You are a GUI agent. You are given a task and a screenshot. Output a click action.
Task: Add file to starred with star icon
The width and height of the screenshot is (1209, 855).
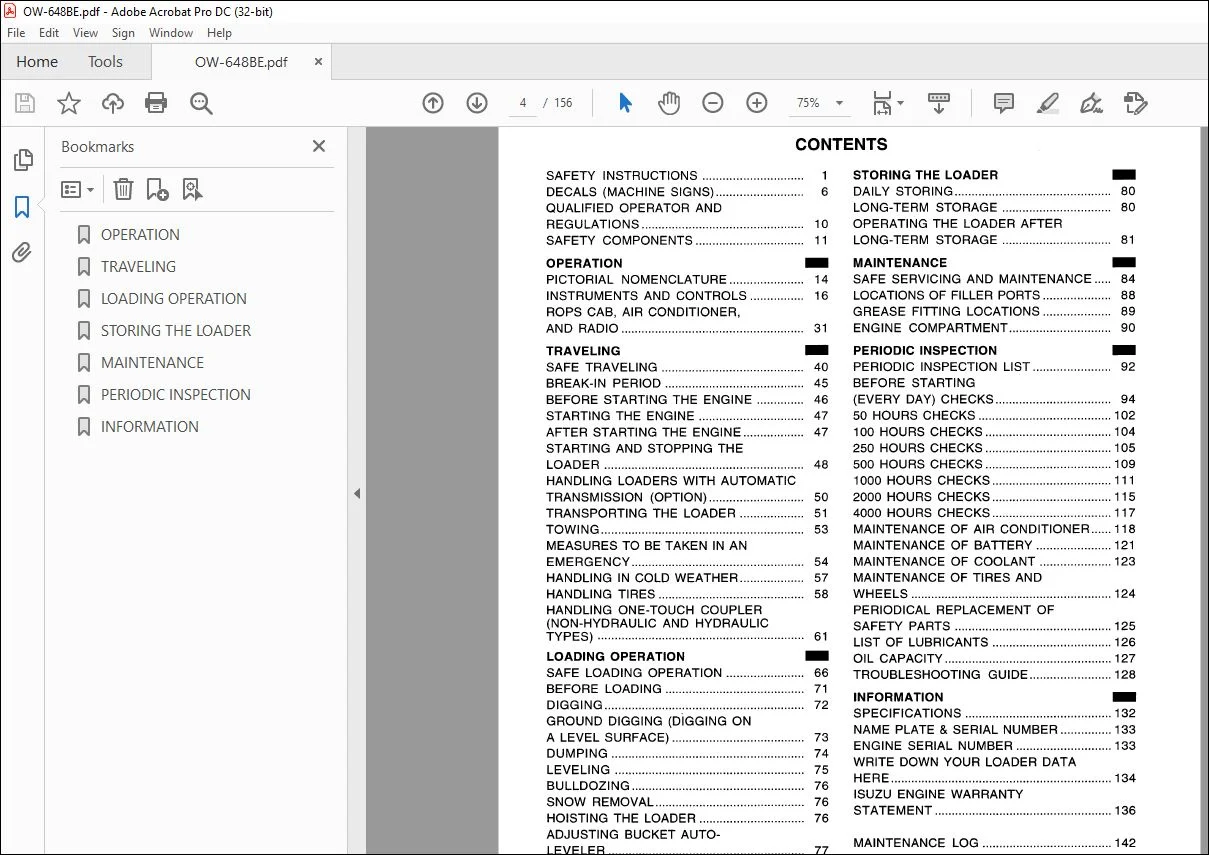click(69, 103)
